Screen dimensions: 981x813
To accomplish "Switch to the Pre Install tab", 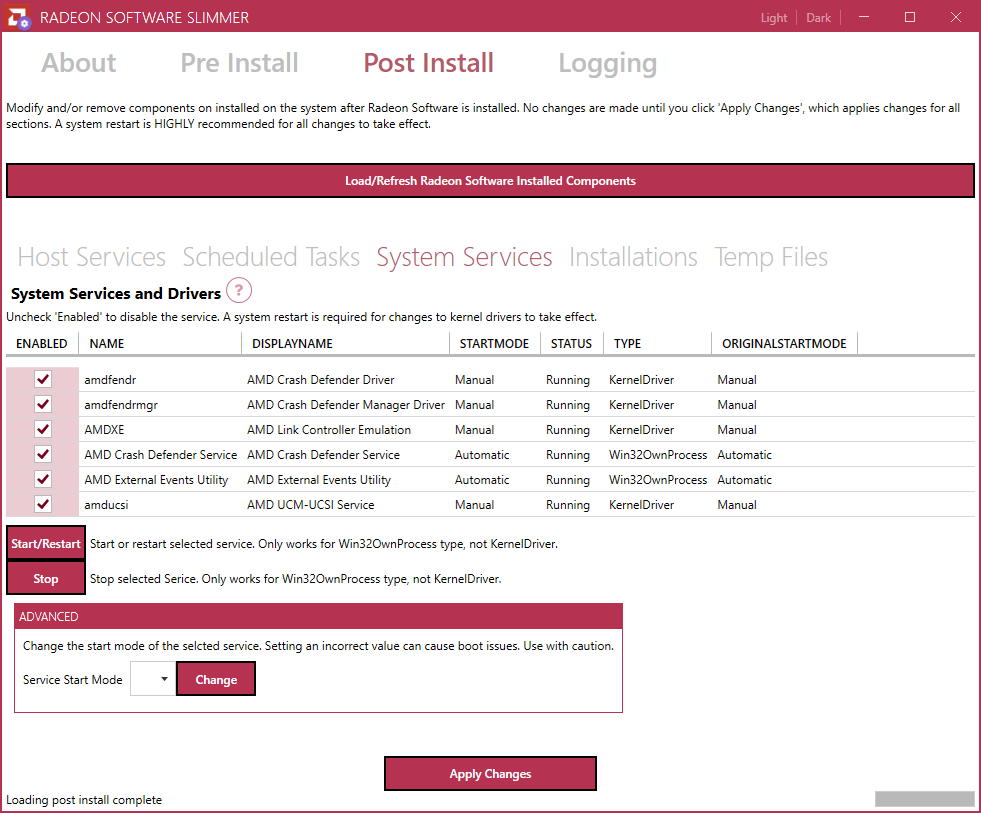I will [x=240, y=63].
